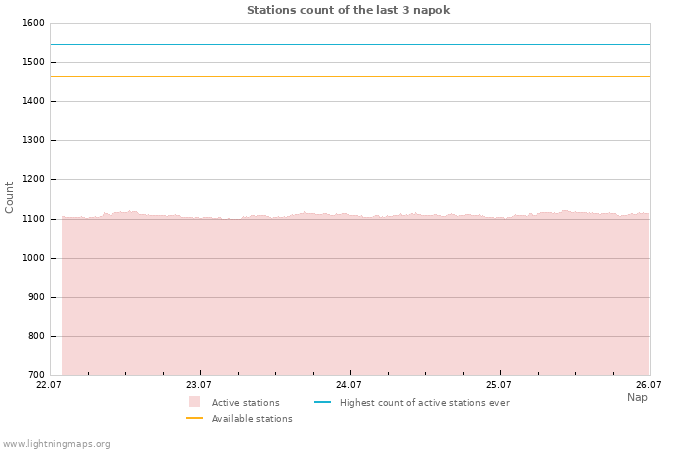
Task: Click the Count y-axis title
Action: pyautogui.click(x=9, y=198)
